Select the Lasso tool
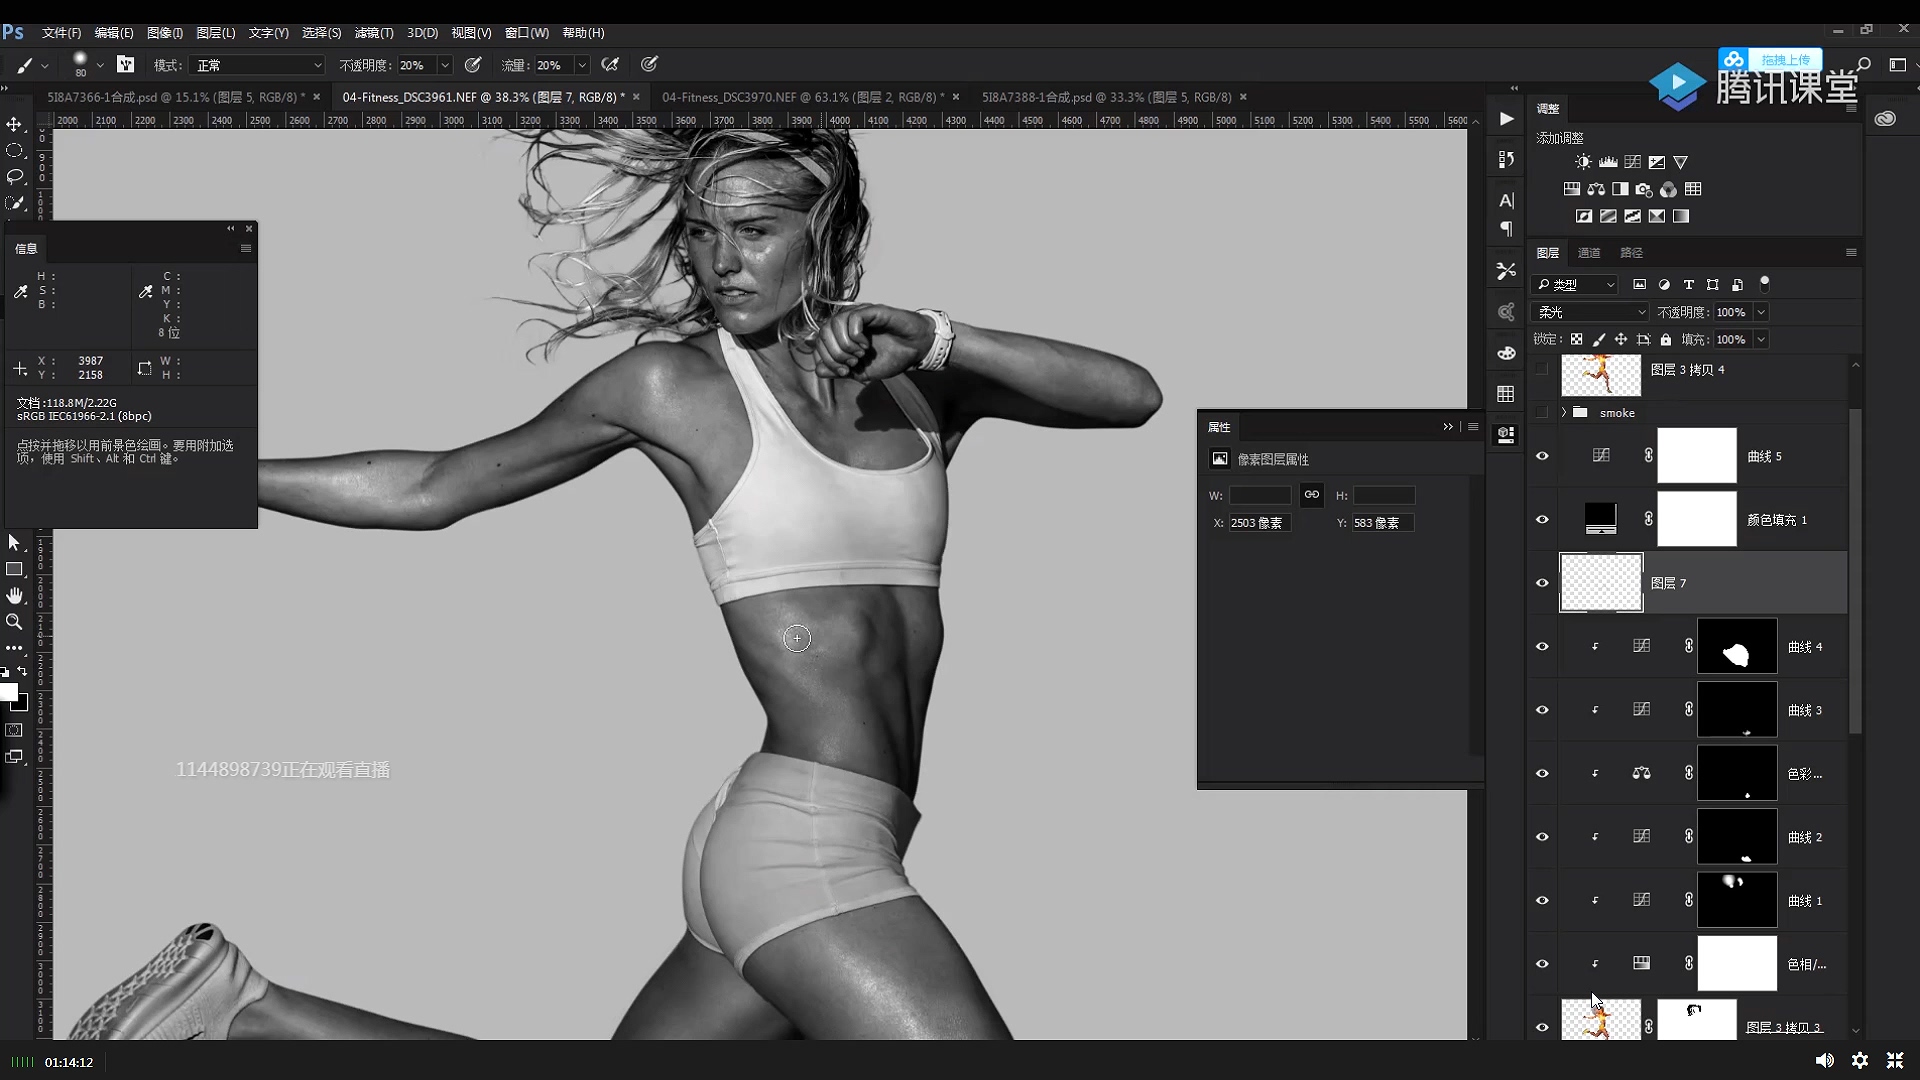Viewport: 1920px width, 1080px height. [14, 176]
